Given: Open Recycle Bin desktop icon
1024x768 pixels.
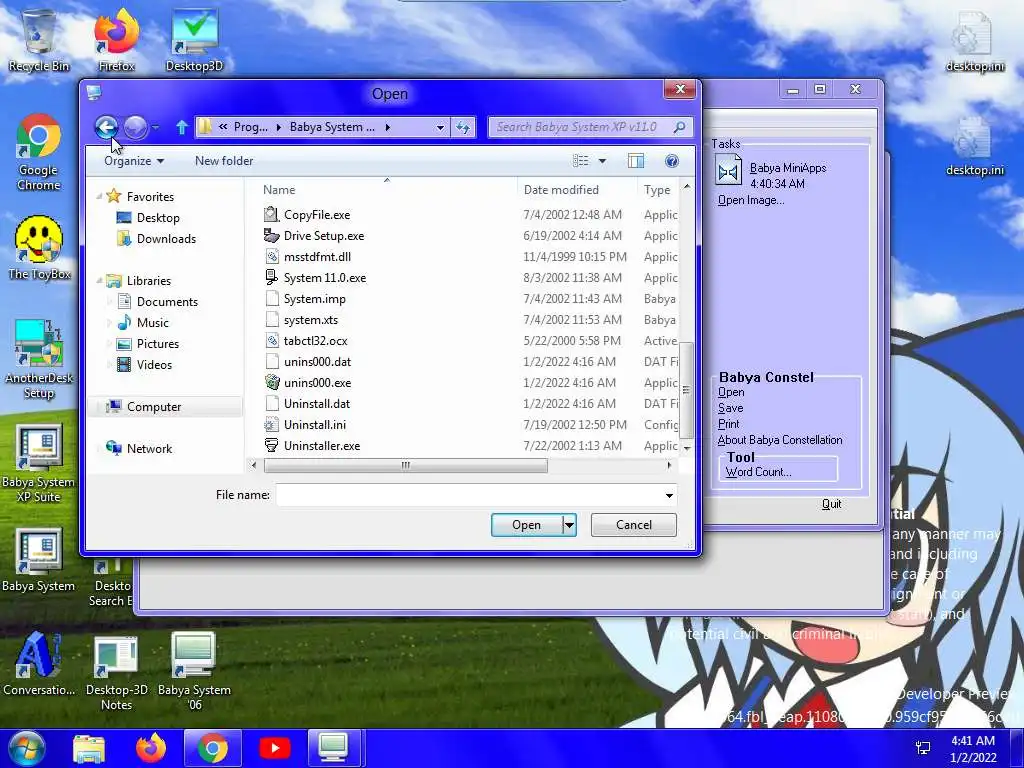Looking at the screenshot, I should click(39, 41).
